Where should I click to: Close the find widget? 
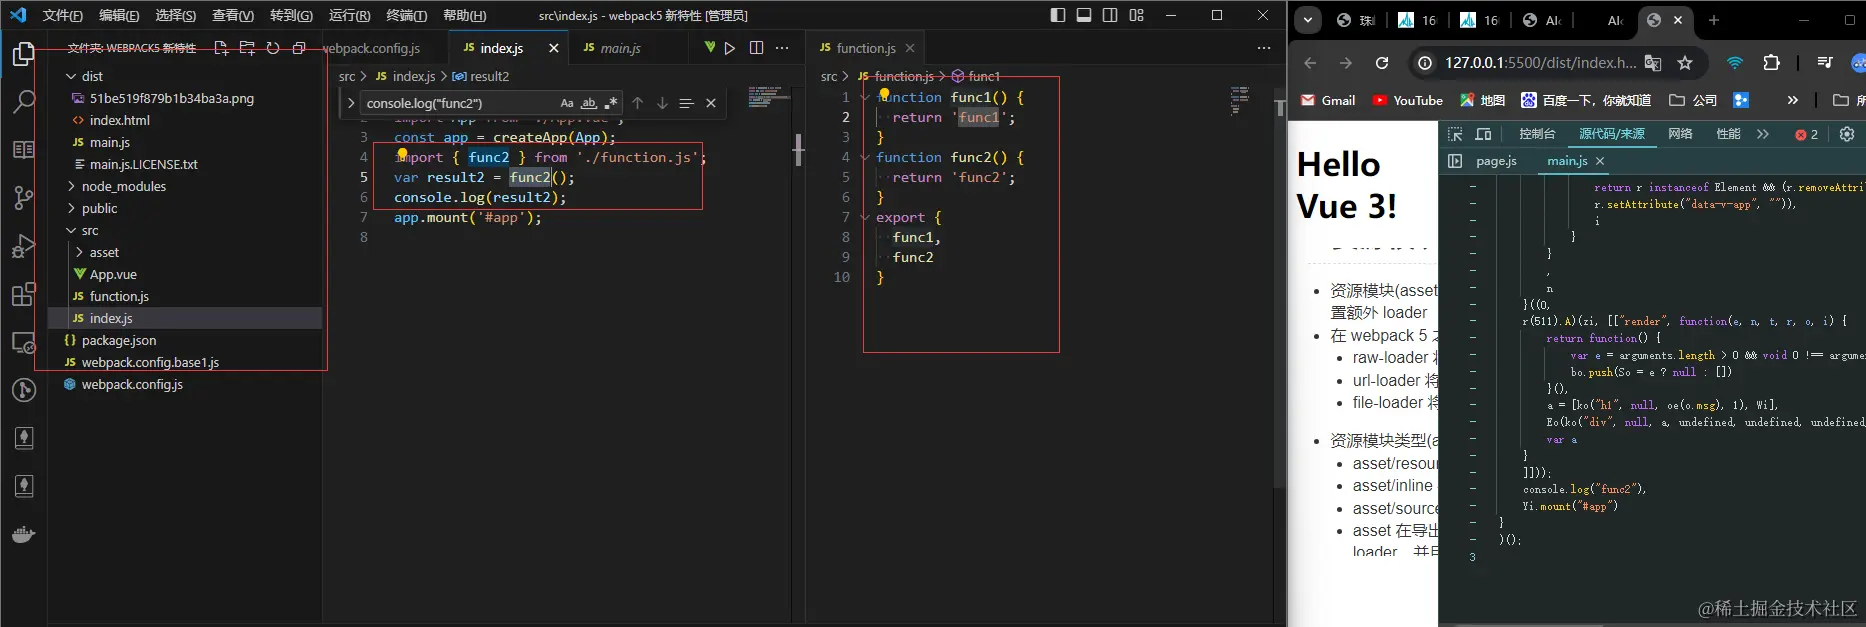(711, 103)
